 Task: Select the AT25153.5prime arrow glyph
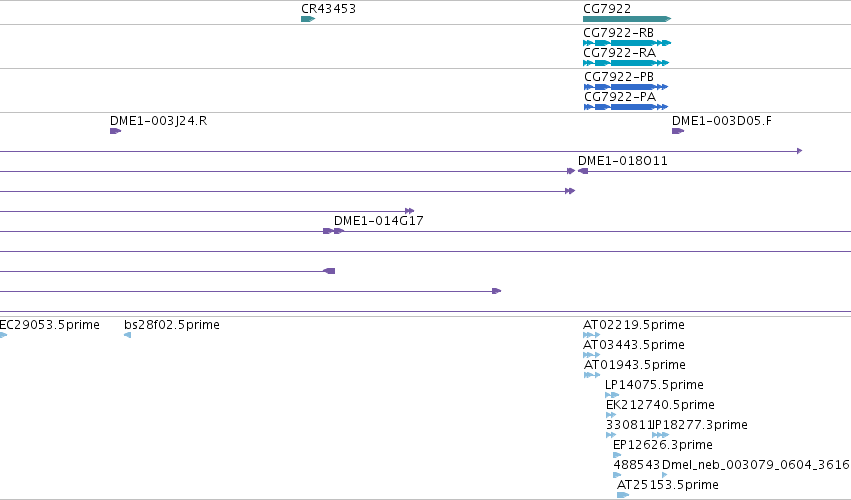tap(623, 495)
